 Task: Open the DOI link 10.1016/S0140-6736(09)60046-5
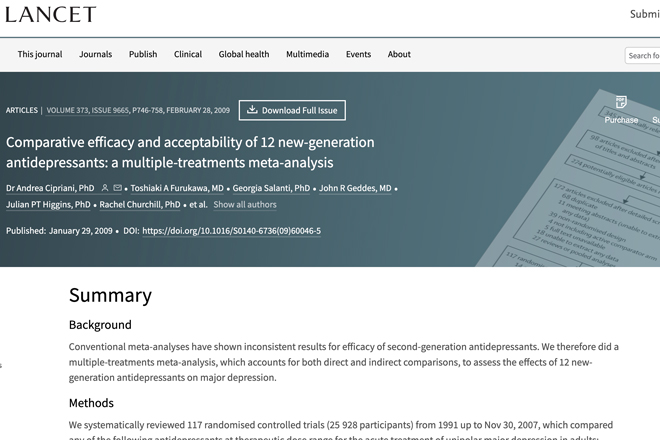click(x=232, y=231)
